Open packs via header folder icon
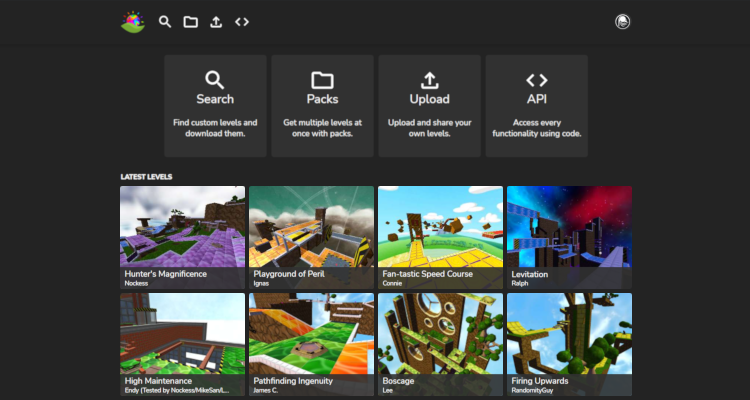The image size is (750, 400). click(x=190, y=21)
